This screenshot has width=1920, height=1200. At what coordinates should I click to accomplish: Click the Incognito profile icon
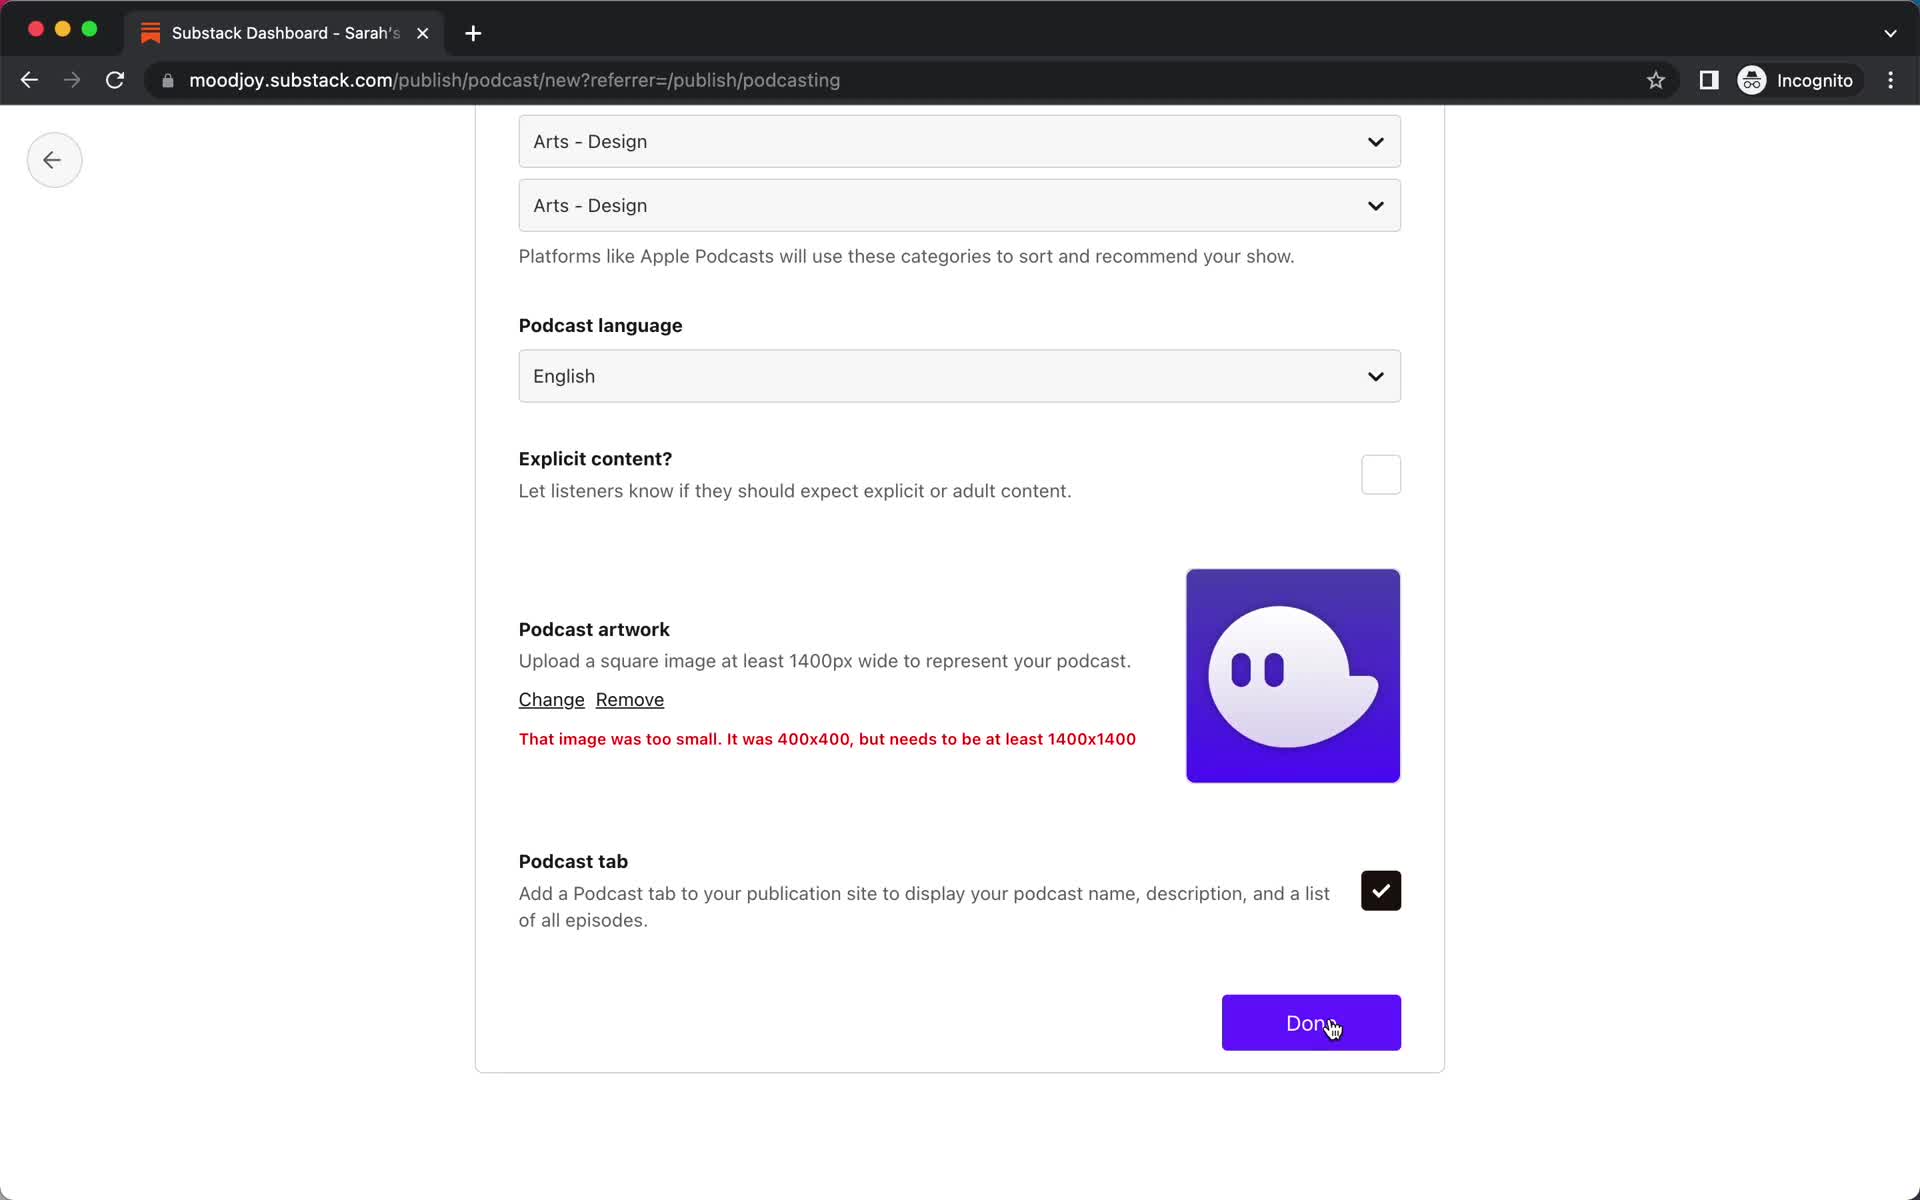1753,79
